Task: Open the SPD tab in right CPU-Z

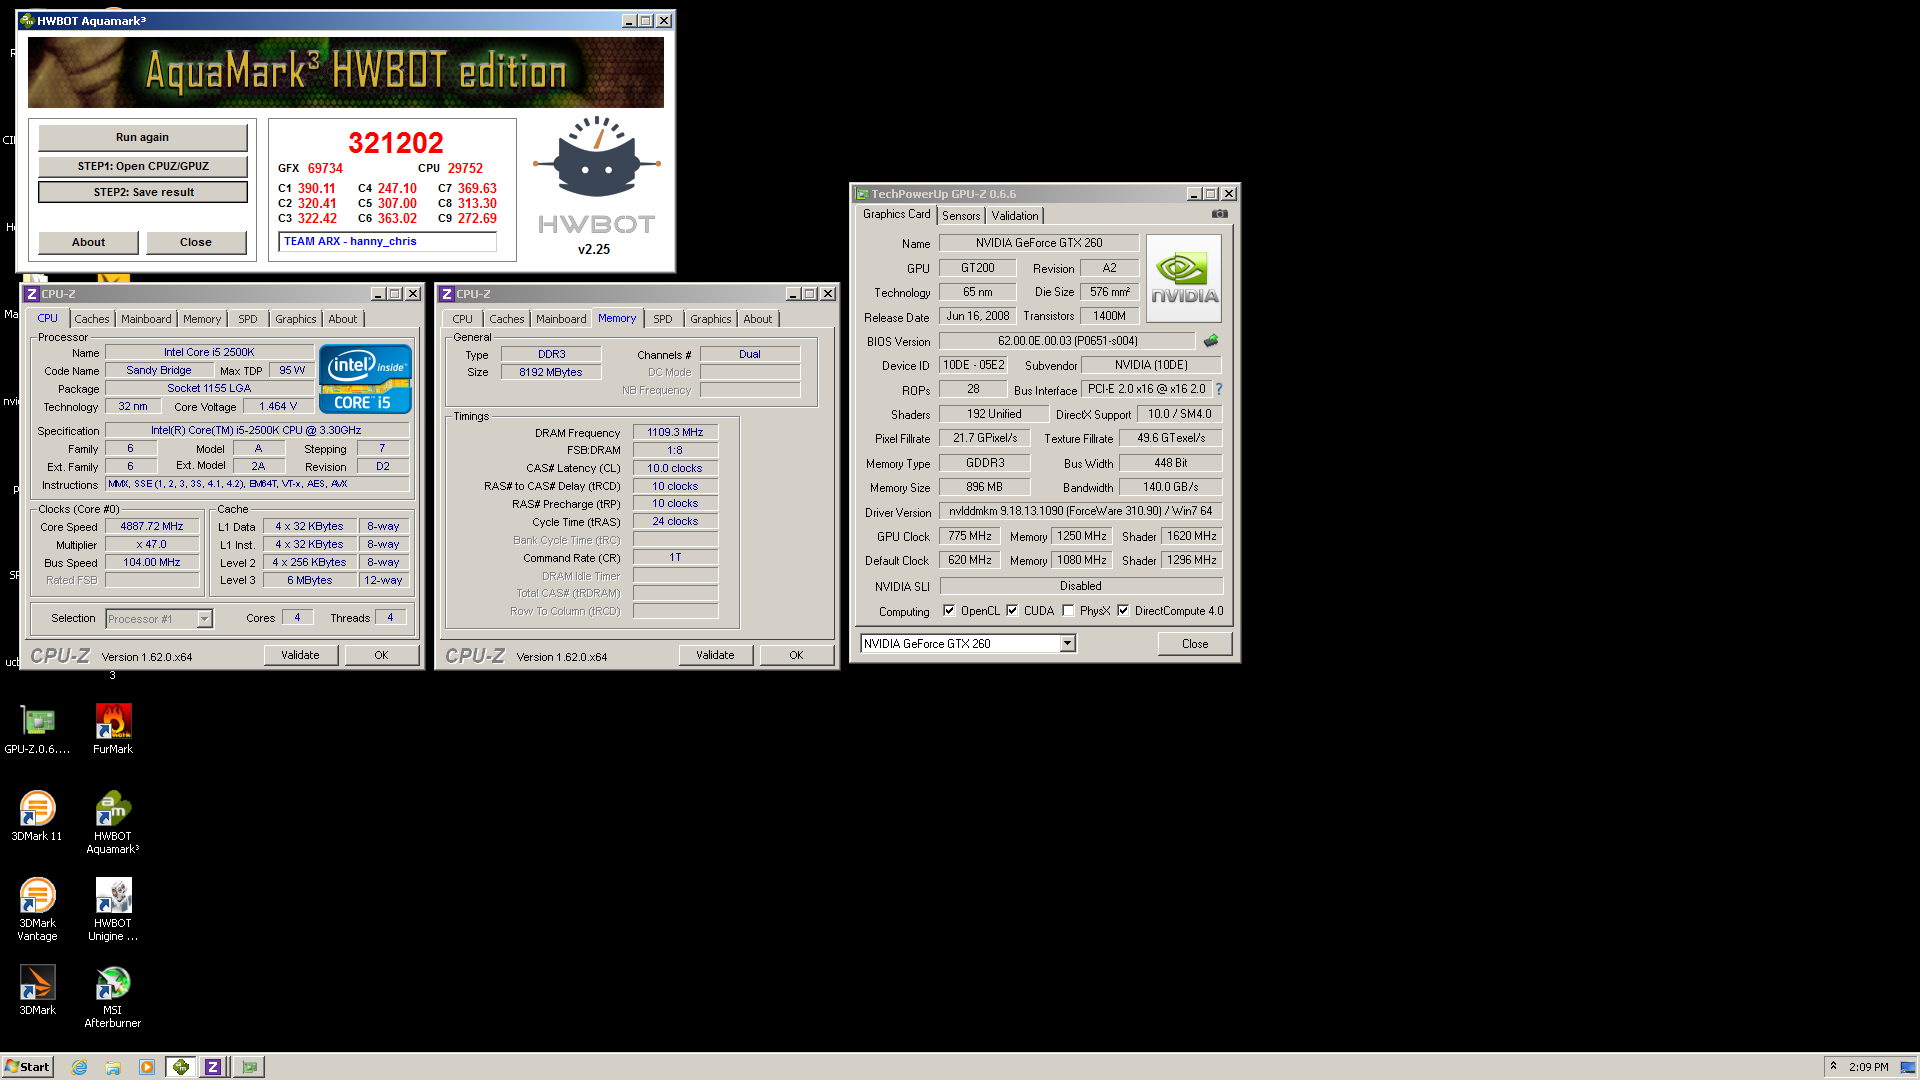Action: (663, 319)
